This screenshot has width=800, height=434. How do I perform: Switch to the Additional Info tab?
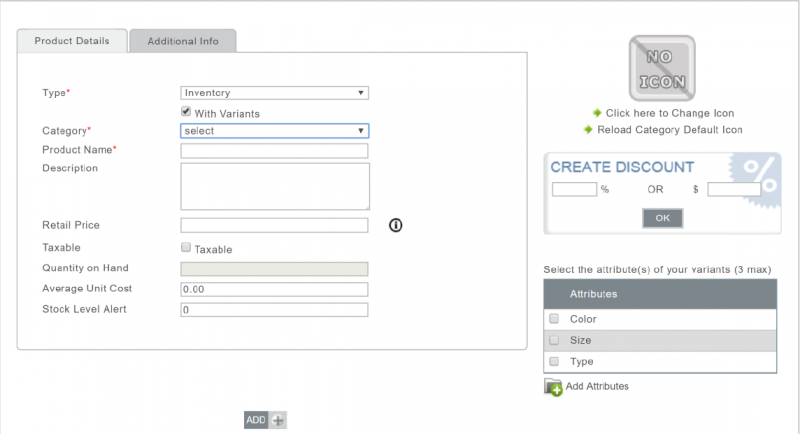click(182, 41)
